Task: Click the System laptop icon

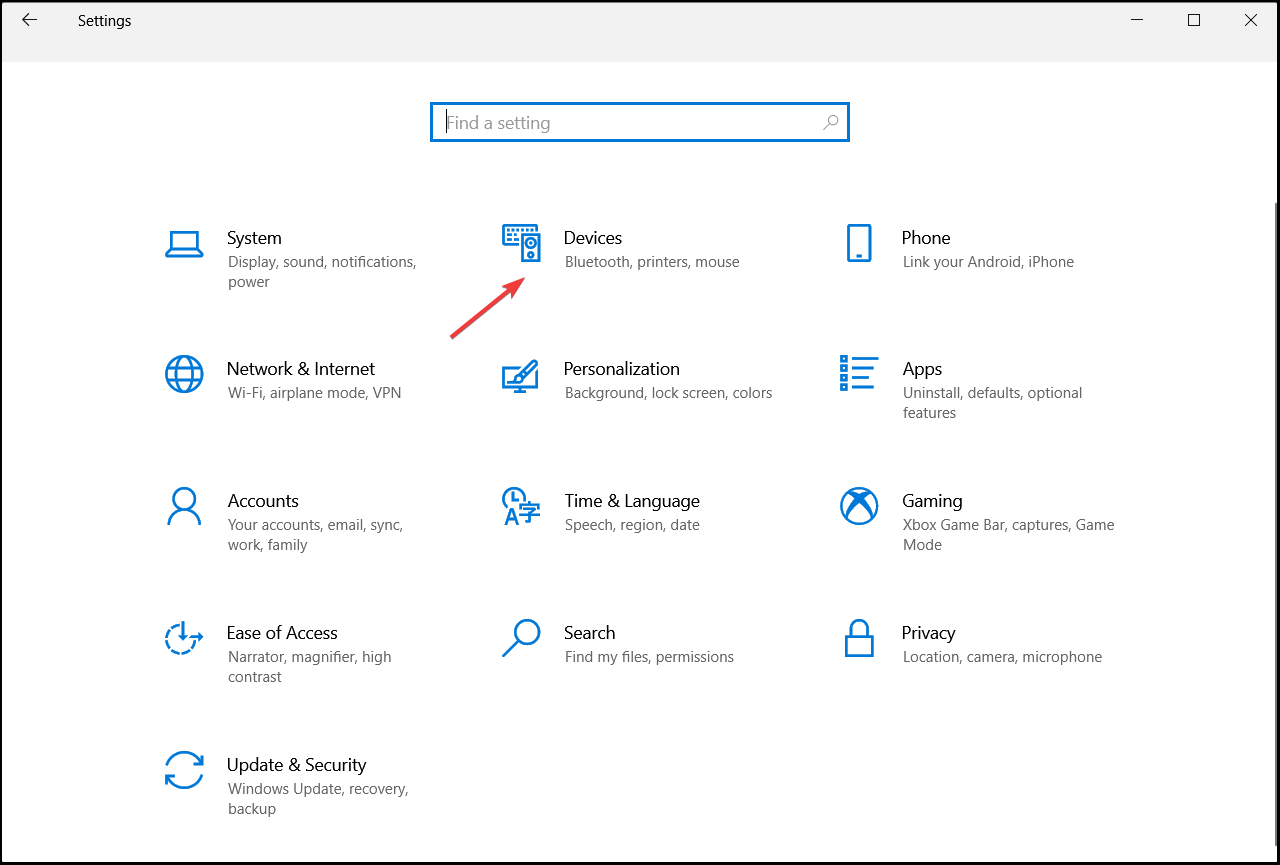Action: (x=184, y=244)
